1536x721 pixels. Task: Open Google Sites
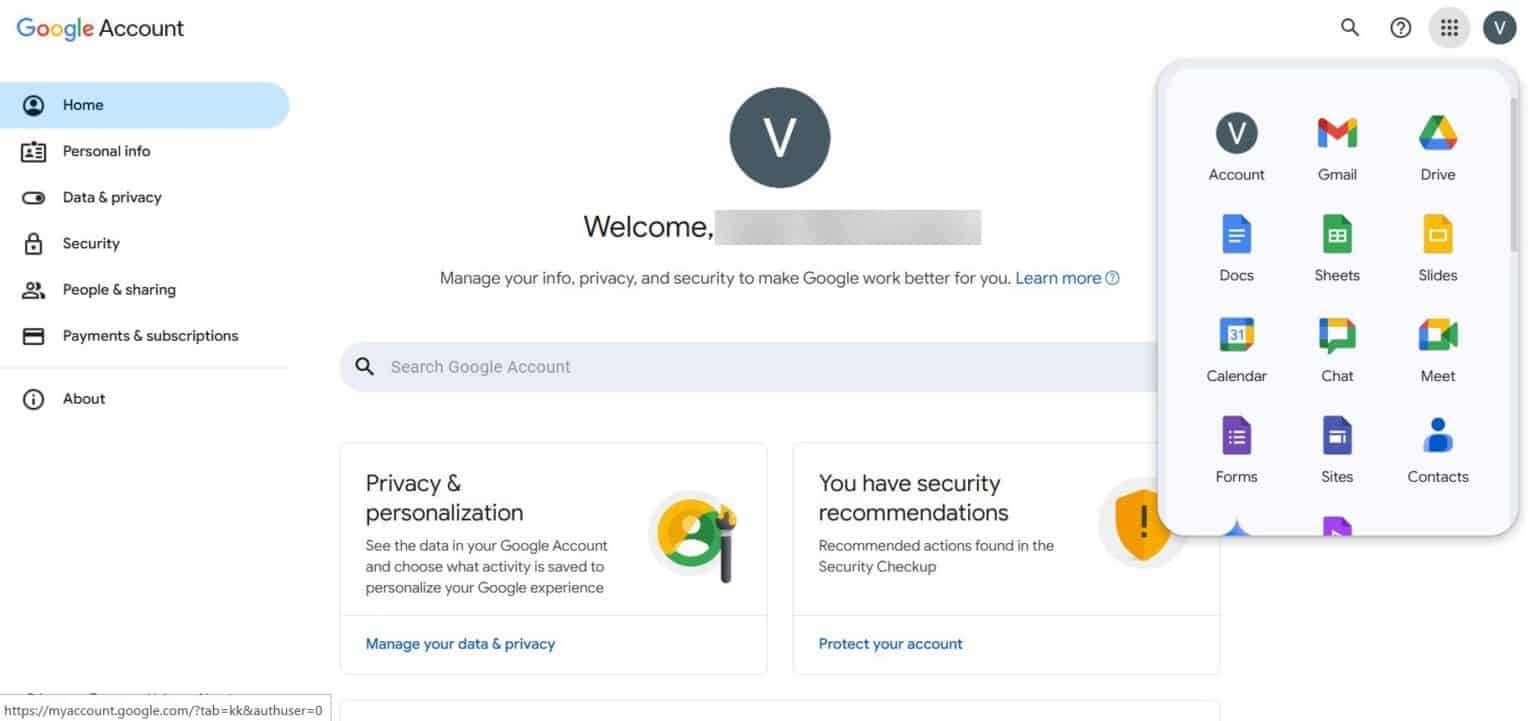[x=1336, y=447]
